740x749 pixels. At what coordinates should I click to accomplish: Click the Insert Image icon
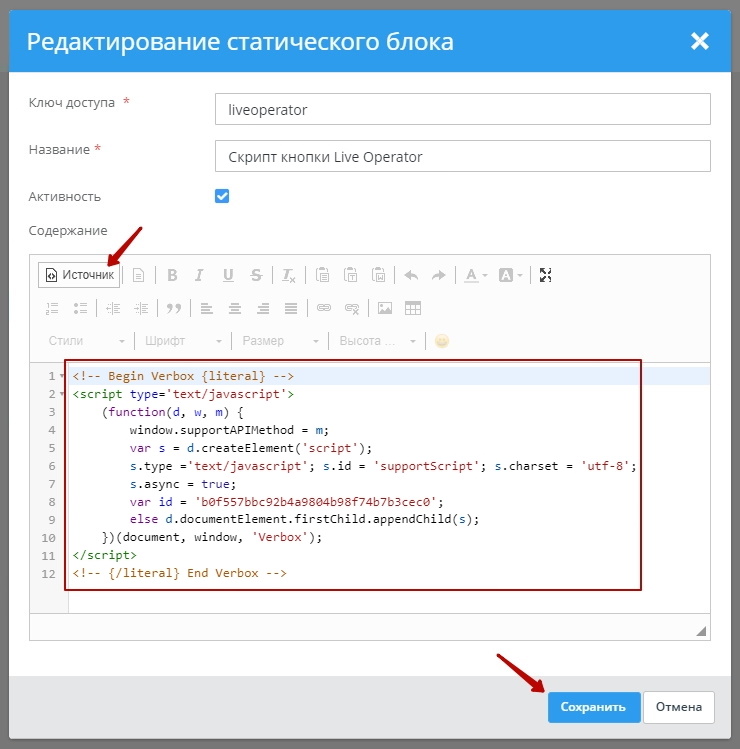pos(385,308)
